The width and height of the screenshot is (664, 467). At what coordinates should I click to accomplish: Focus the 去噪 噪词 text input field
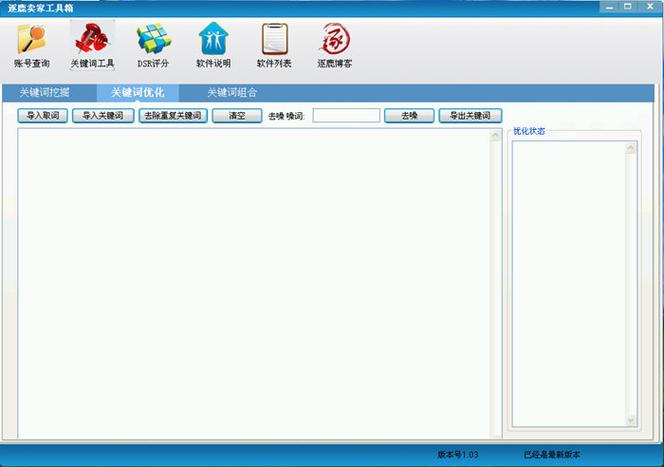[x=346, y=116]
